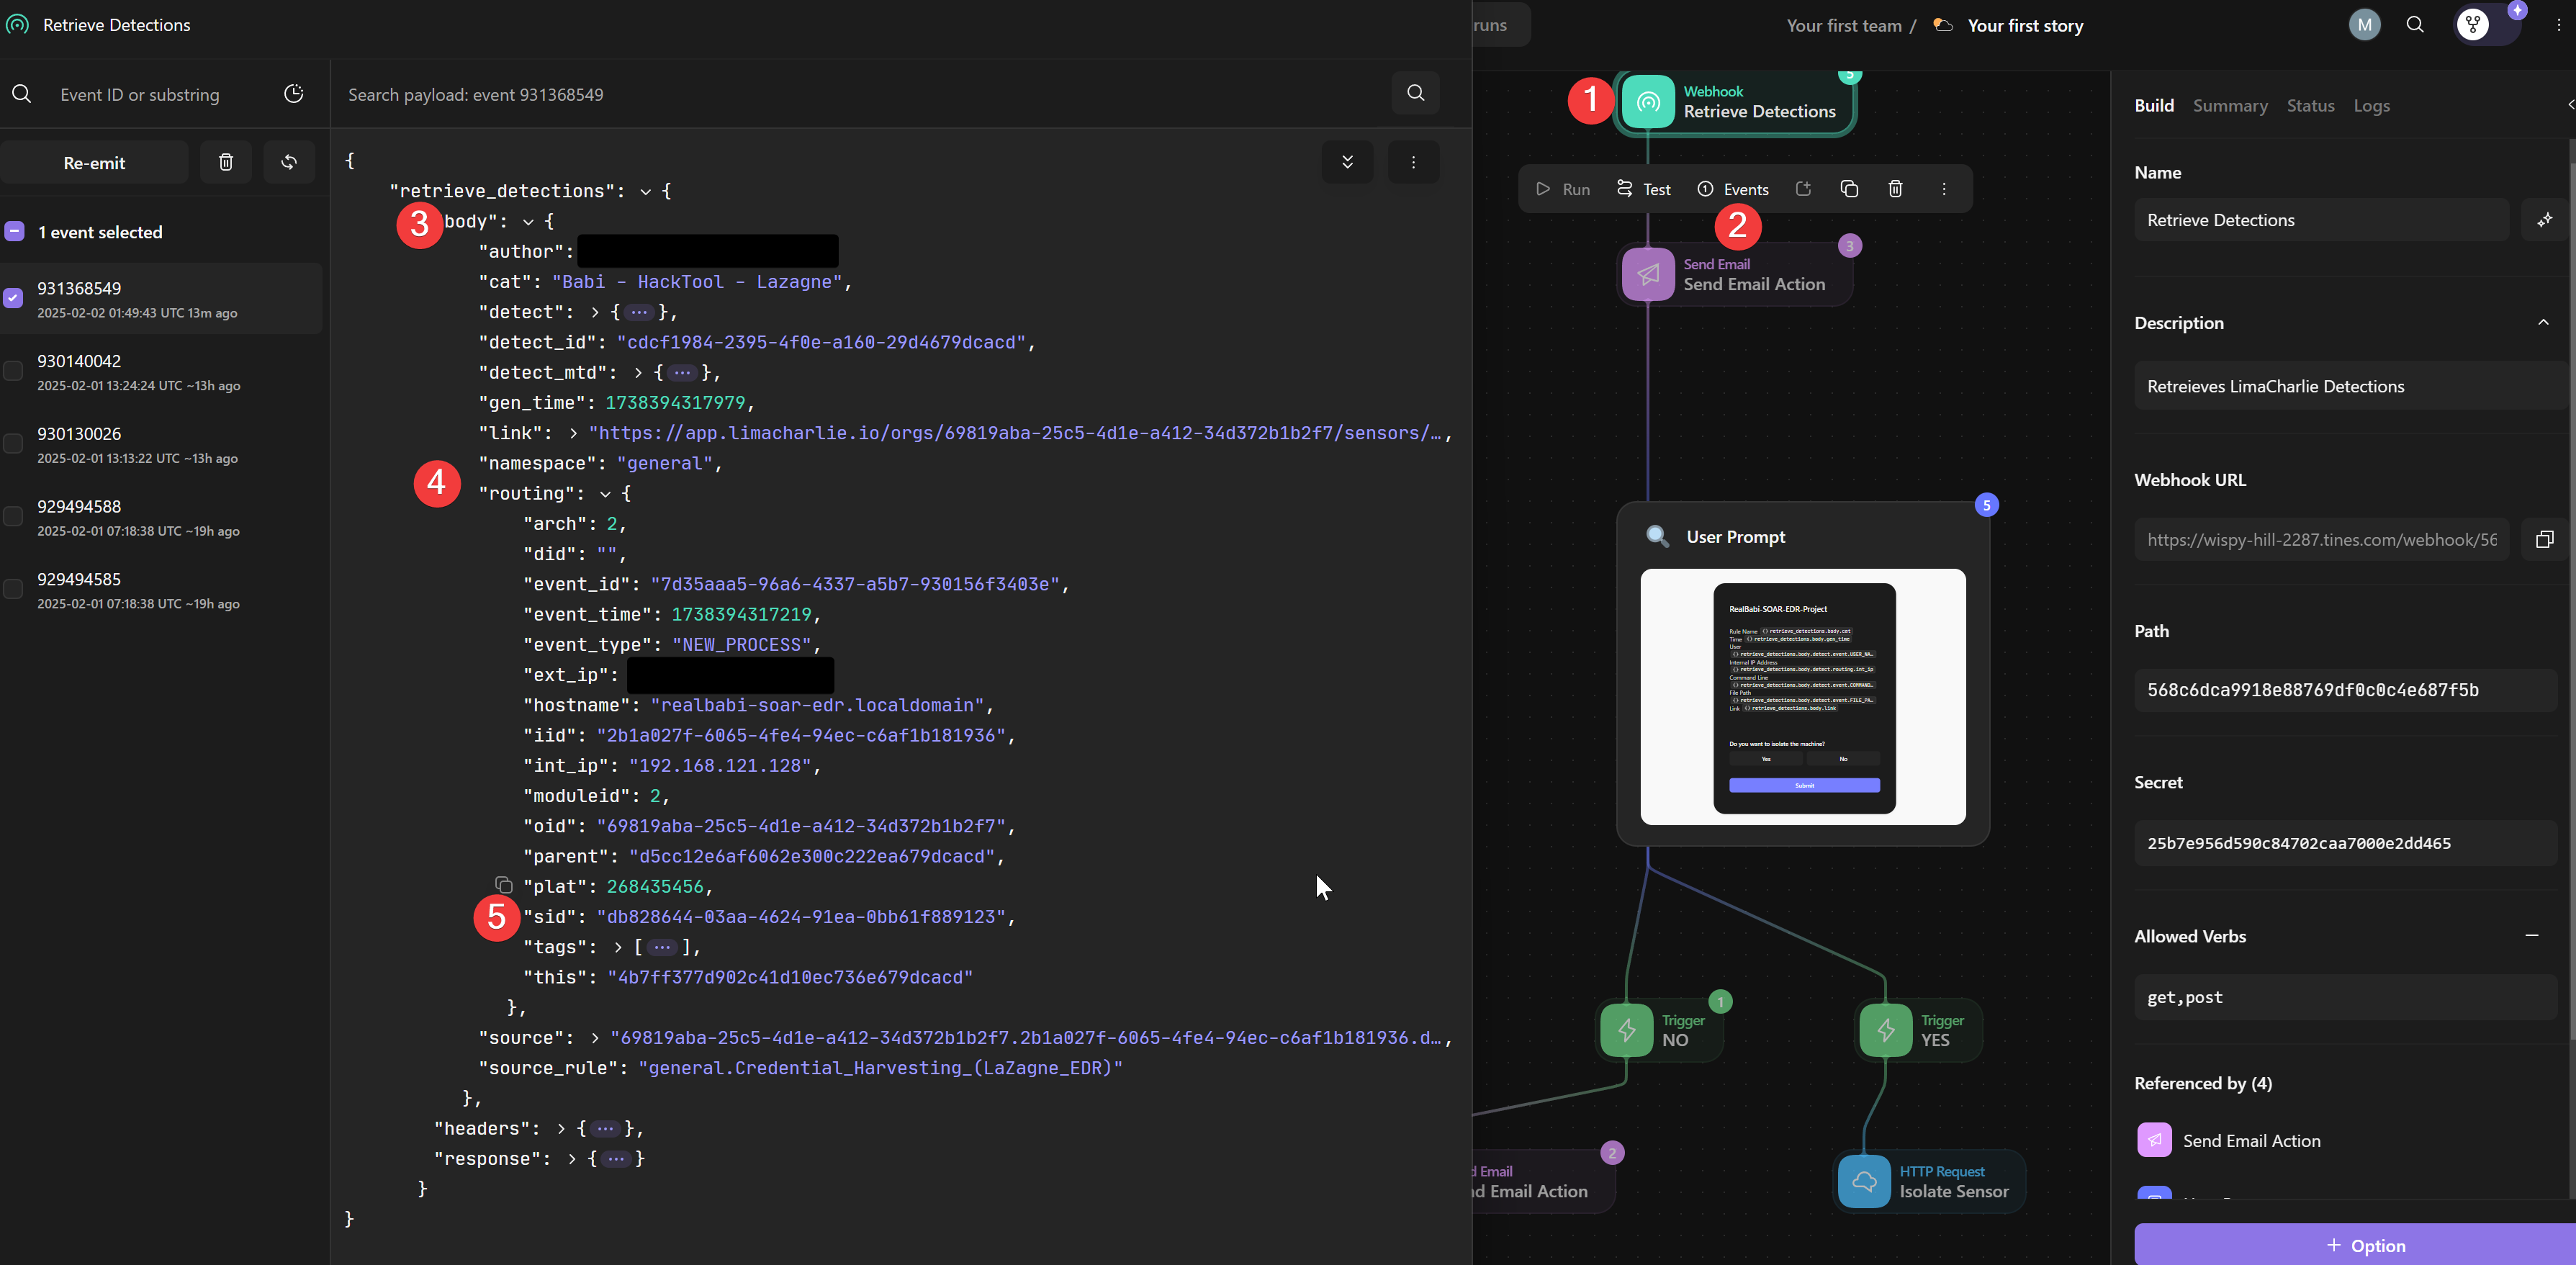
Task: Open the user avatar M
Action: (x=2364, y=25)
